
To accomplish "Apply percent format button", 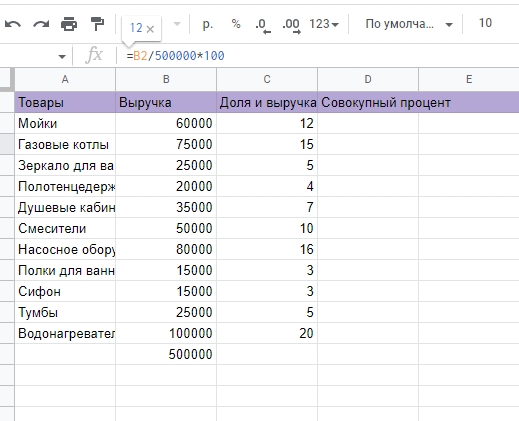I will click(236, 24).
